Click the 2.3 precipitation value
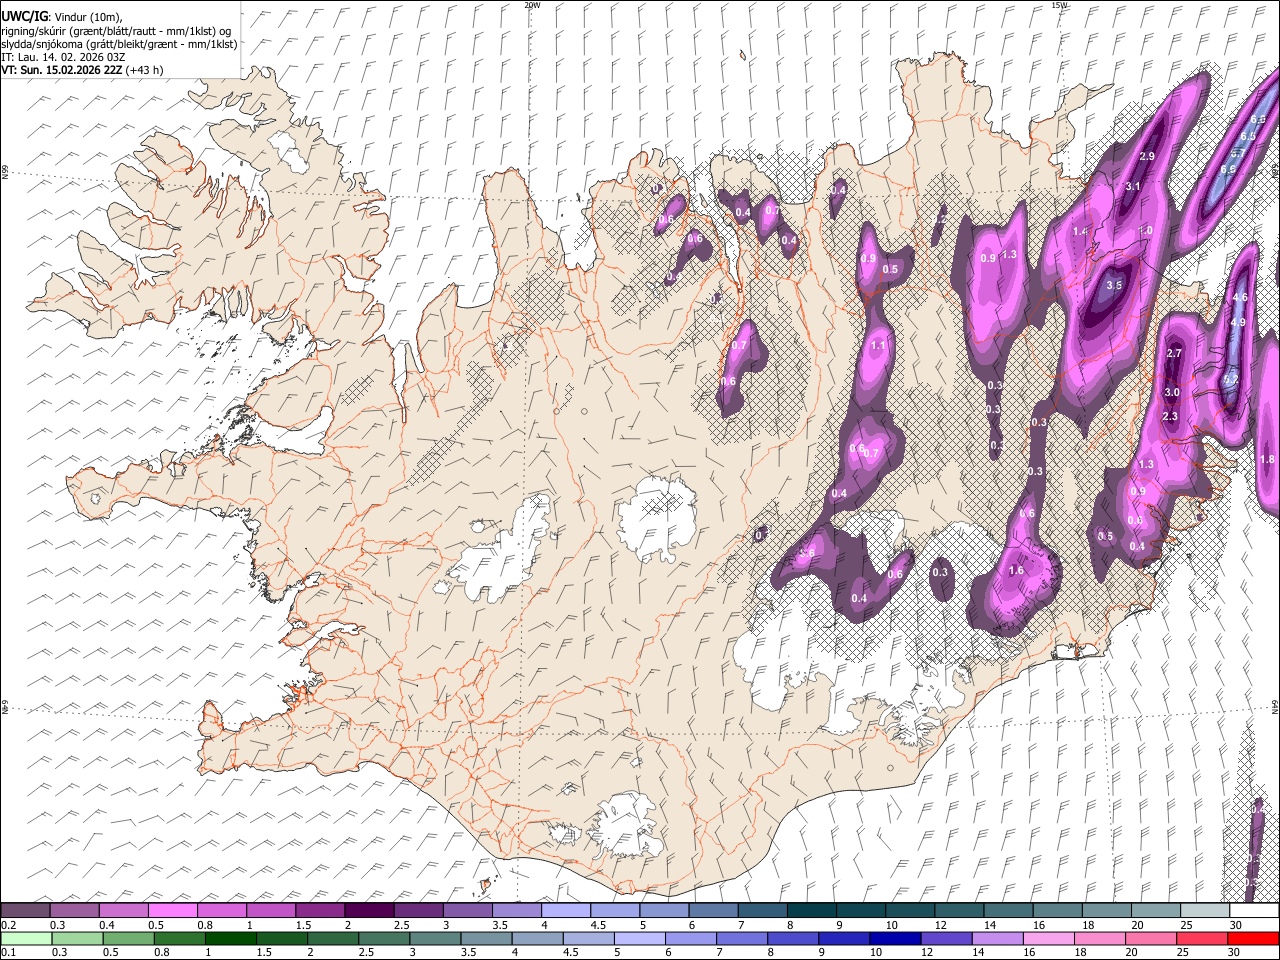This screenshot has height=960, width=1280. click(x=1170, y=417)
